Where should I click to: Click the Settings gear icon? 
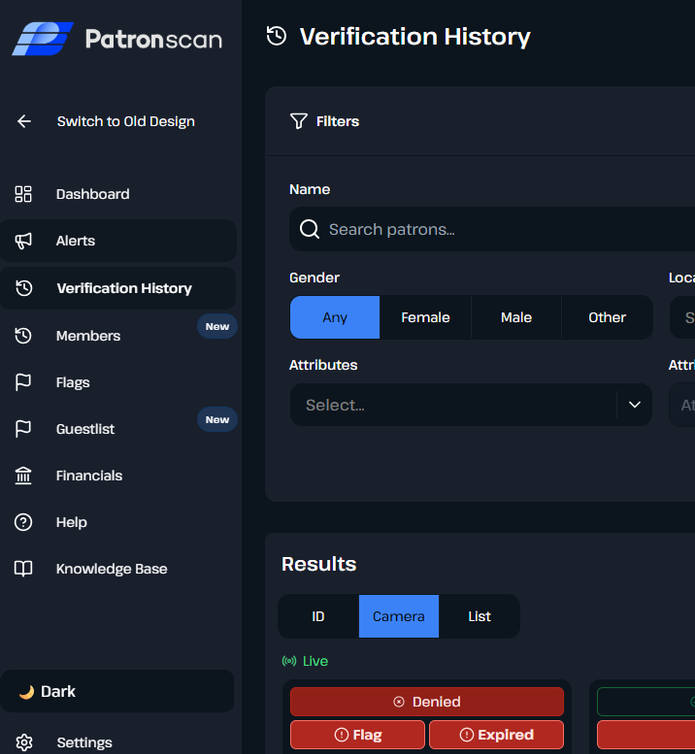click(24, 742)
